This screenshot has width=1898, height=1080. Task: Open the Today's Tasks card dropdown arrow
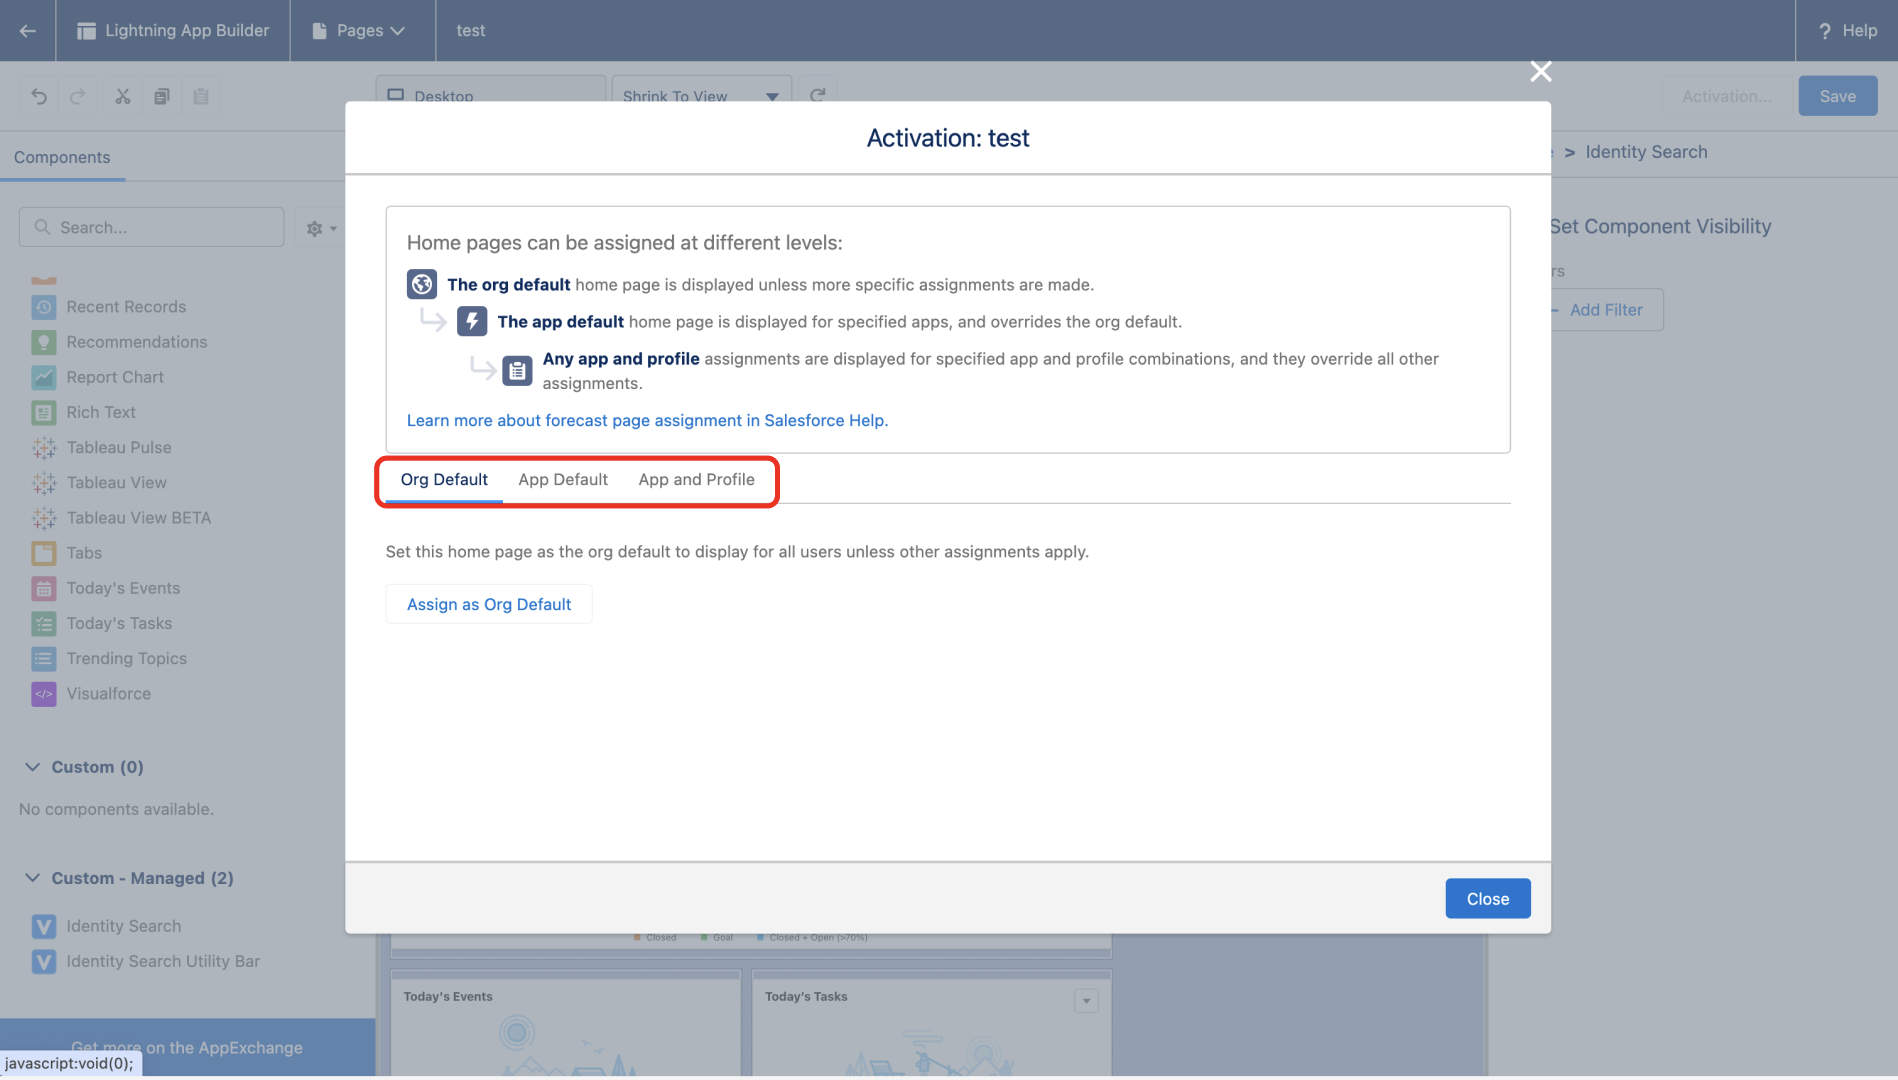(x=1086, y=1001)
